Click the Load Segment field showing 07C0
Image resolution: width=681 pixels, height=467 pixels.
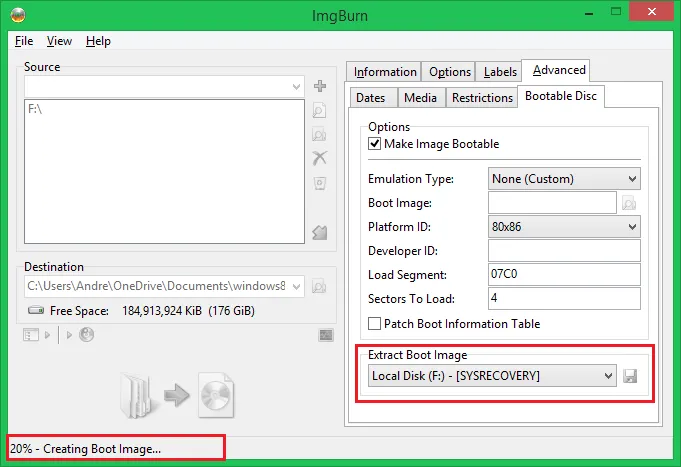coord(564,275)
